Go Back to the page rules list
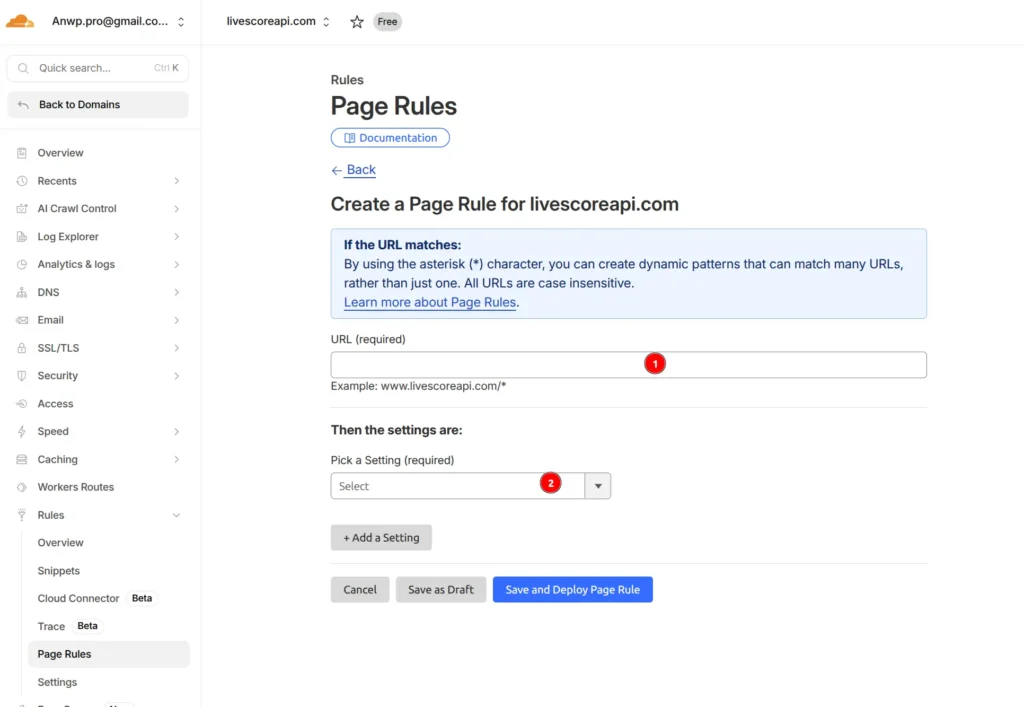 click(353, 170)
